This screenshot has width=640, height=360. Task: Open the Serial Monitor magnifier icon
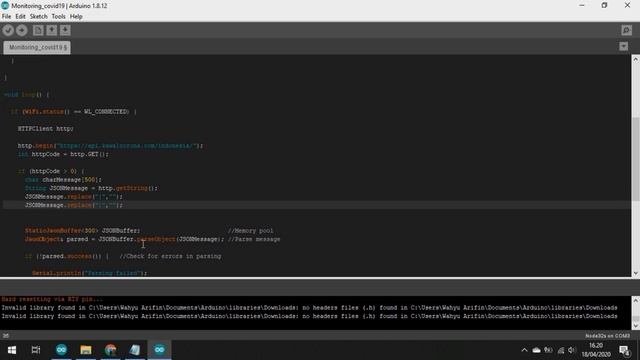tap(627, 30)
